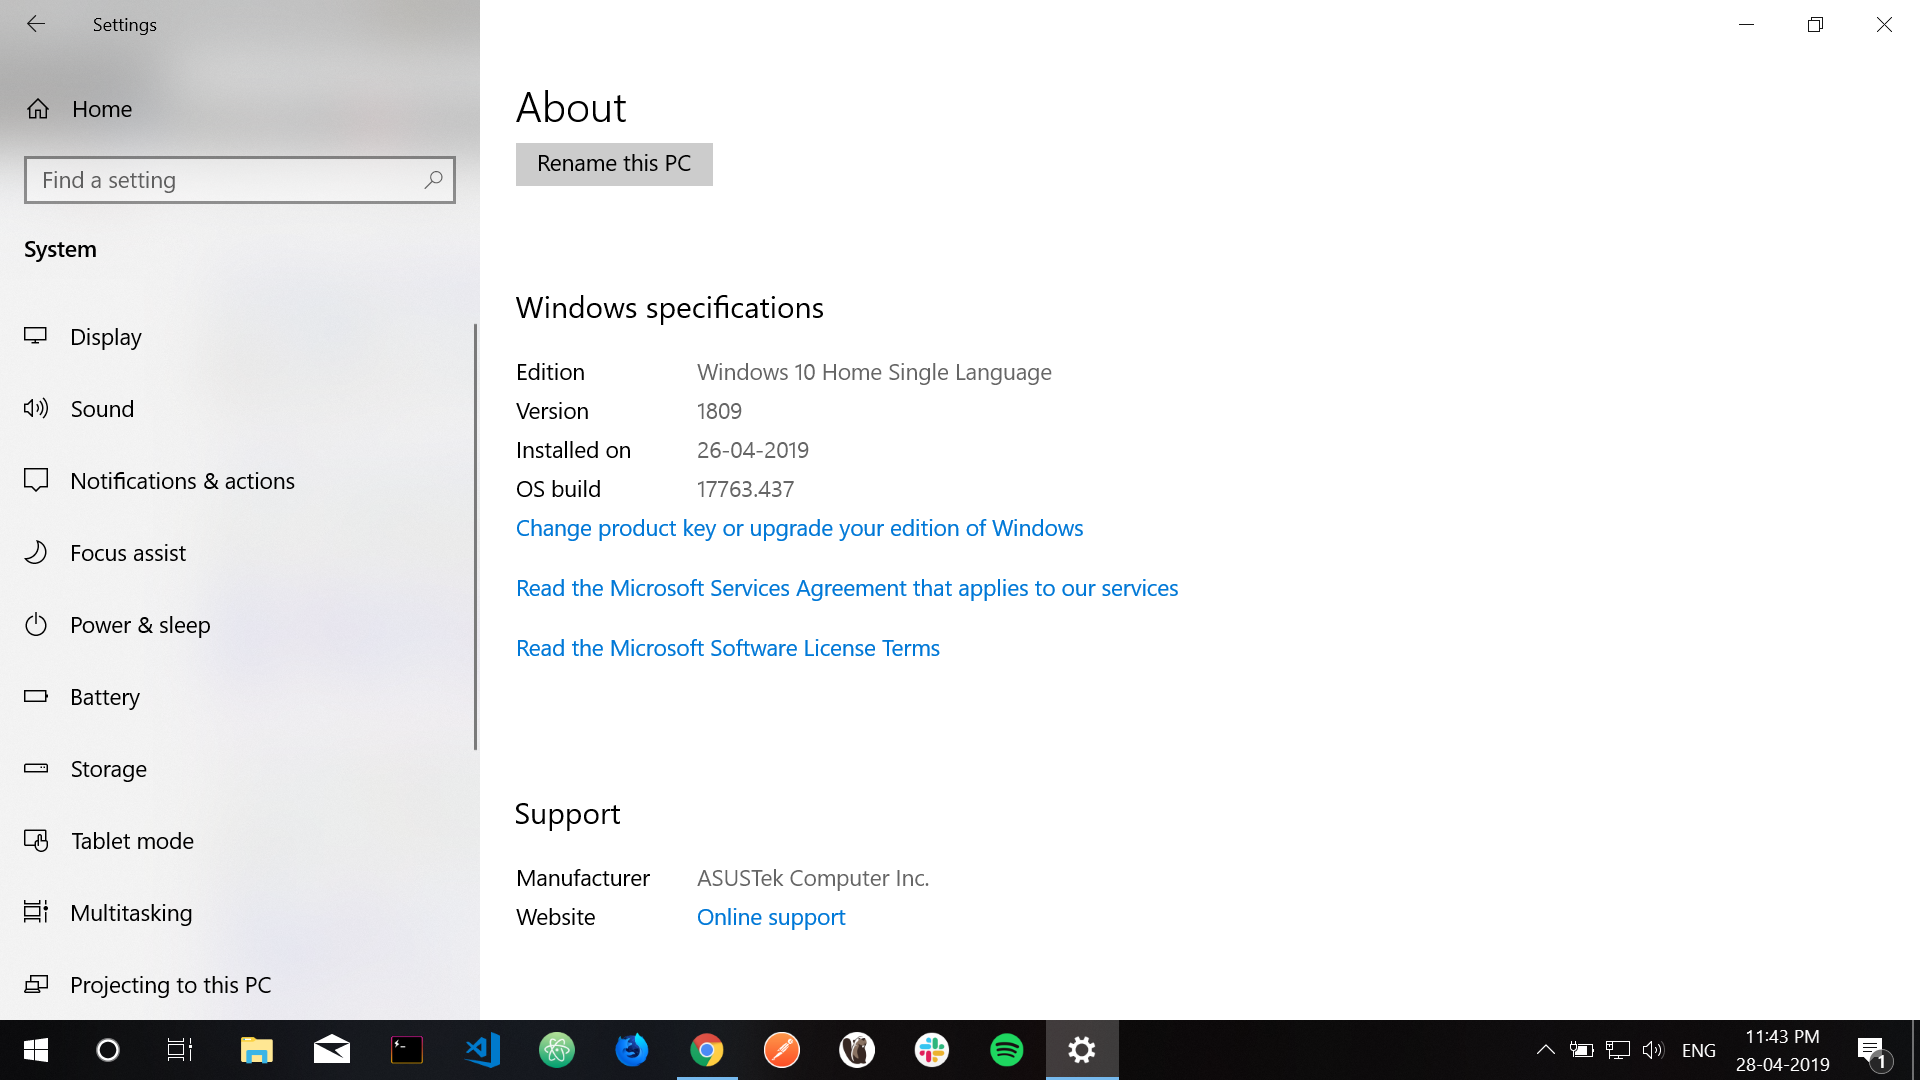Image resolution: width=1920 pixels, height=1080 pixels.
Task: Open Sound settings
Action: click(80, 409)
